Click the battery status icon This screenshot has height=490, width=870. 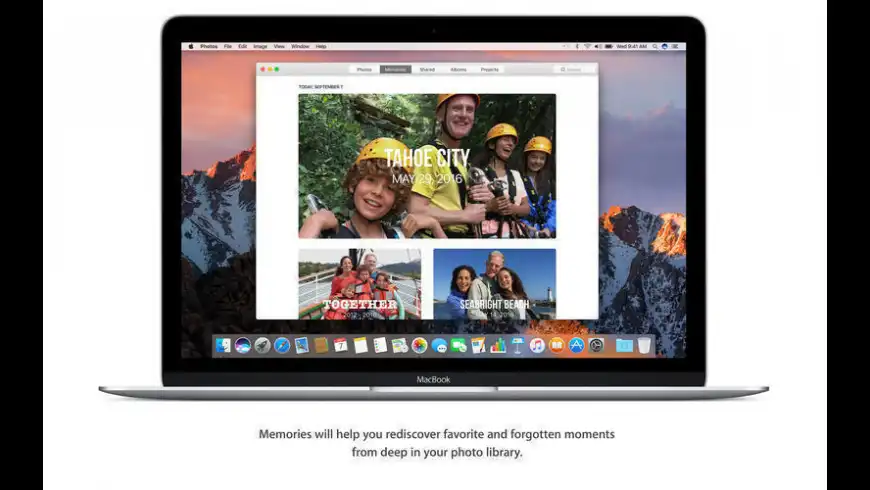[609, 47]
